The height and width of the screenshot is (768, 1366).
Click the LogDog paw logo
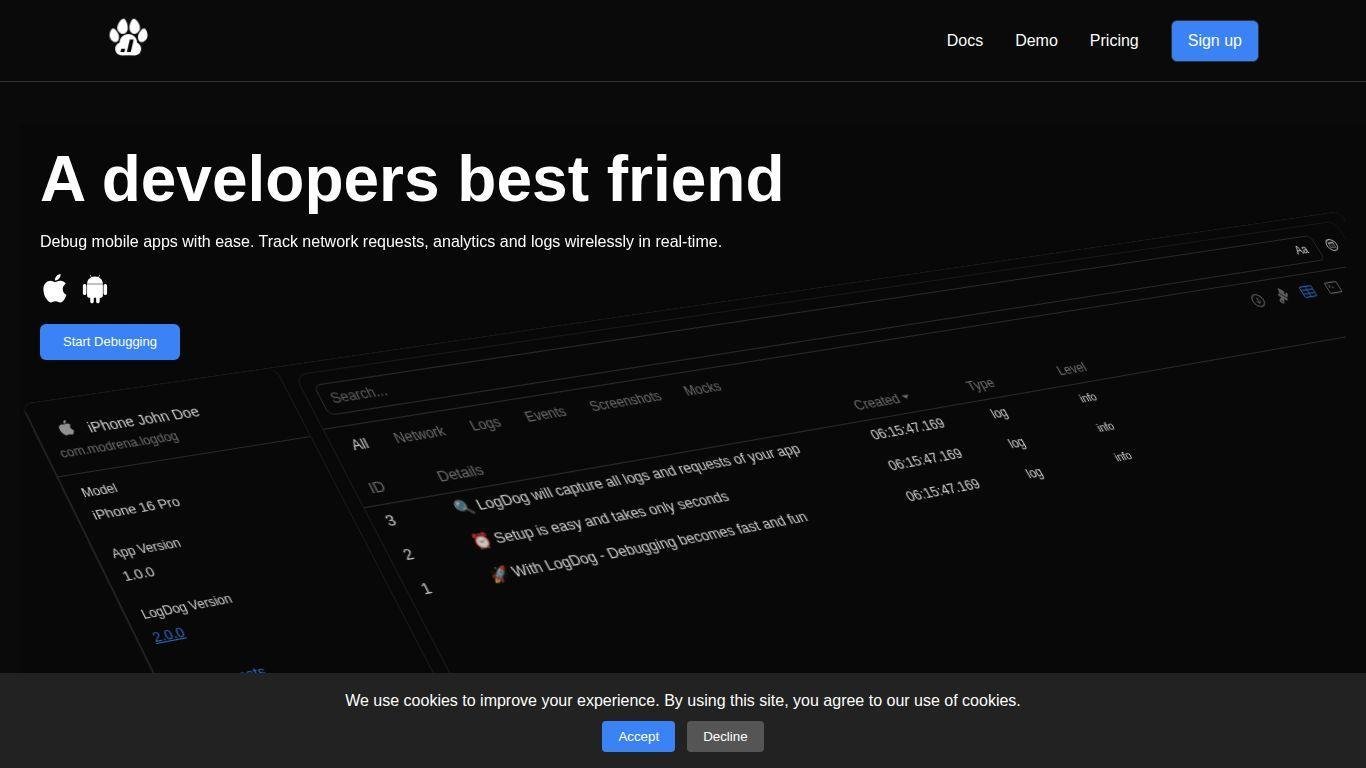click(x=128, y=38)
